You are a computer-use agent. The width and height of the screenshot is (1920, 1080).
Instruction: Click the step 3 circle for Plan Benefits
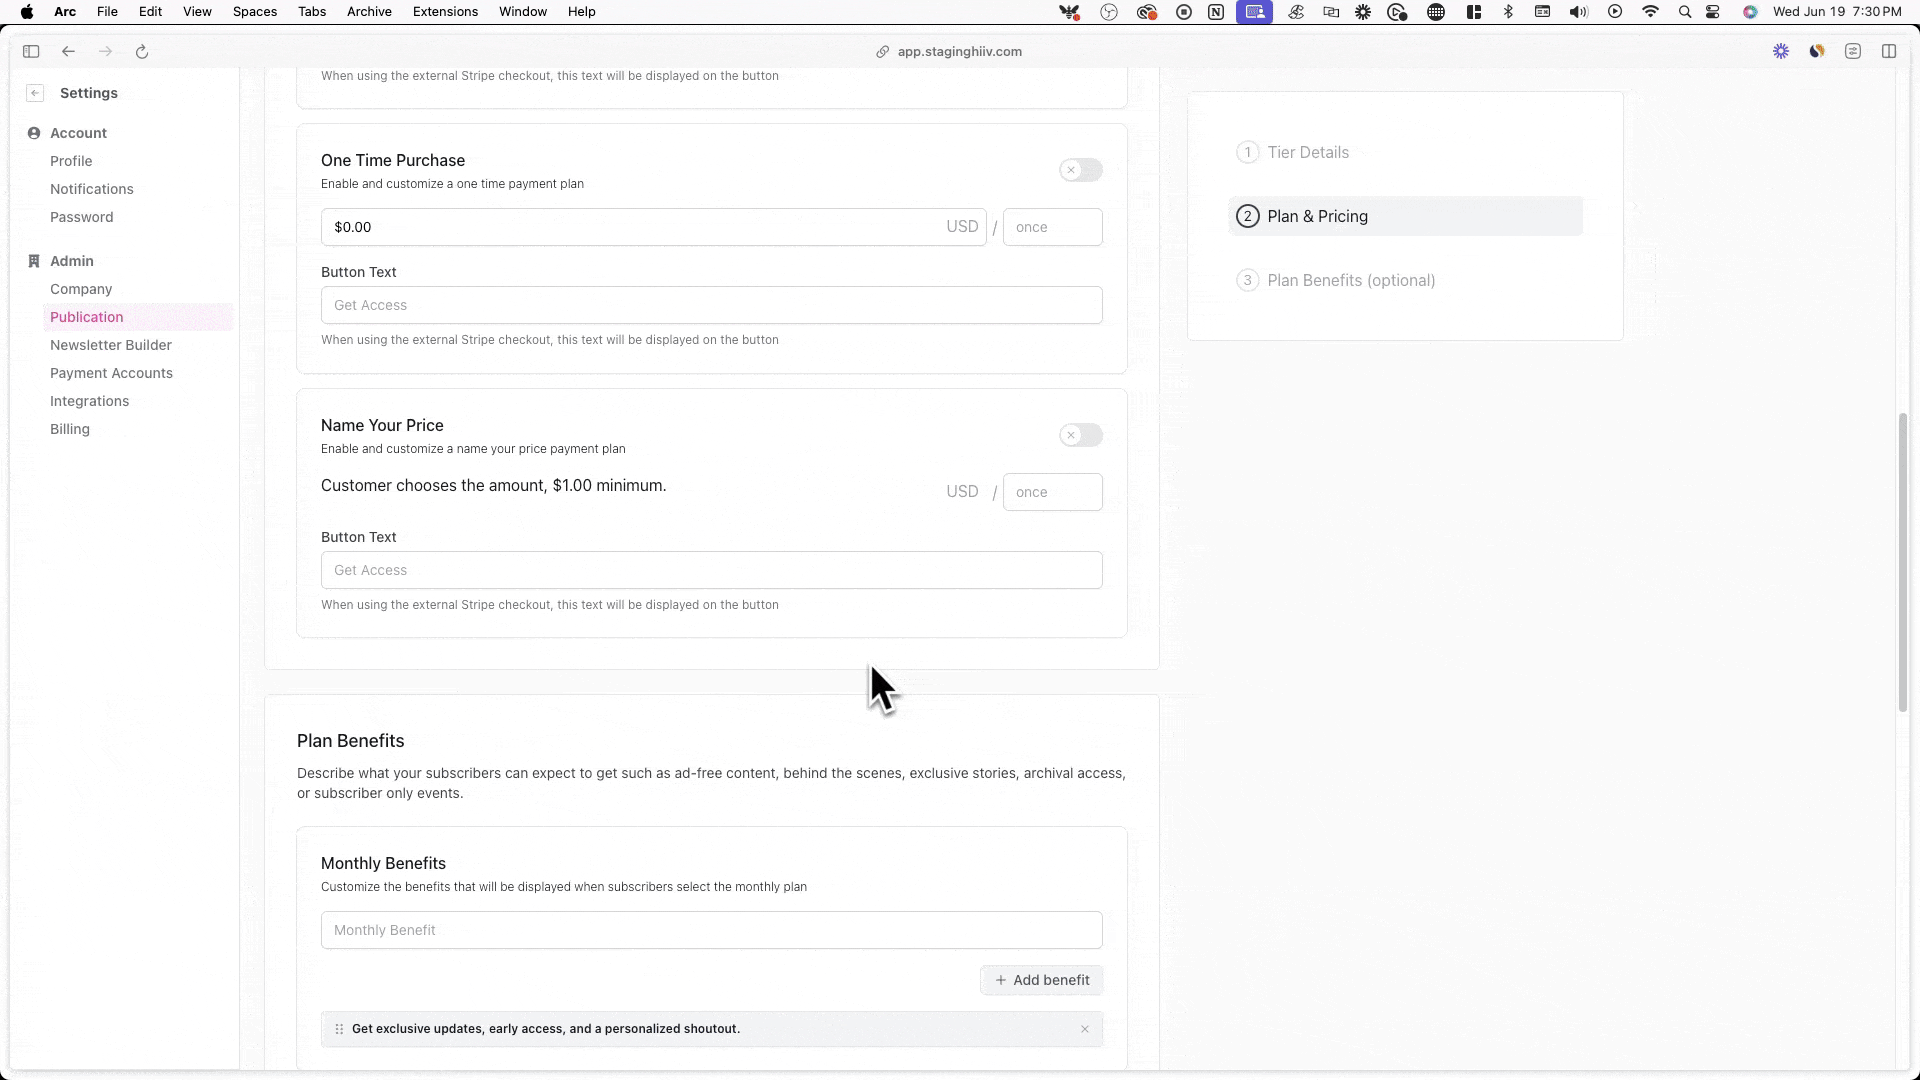point(1247,280)
